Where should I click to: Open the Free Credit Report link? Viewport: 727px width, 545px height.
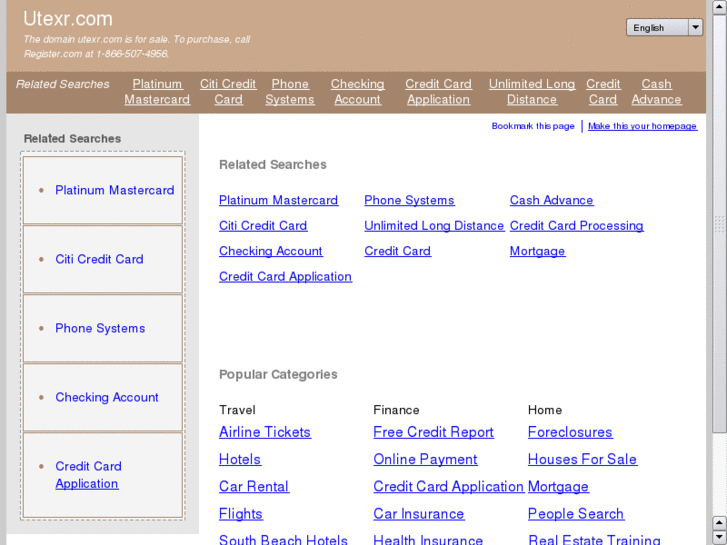tap(434, 432)
